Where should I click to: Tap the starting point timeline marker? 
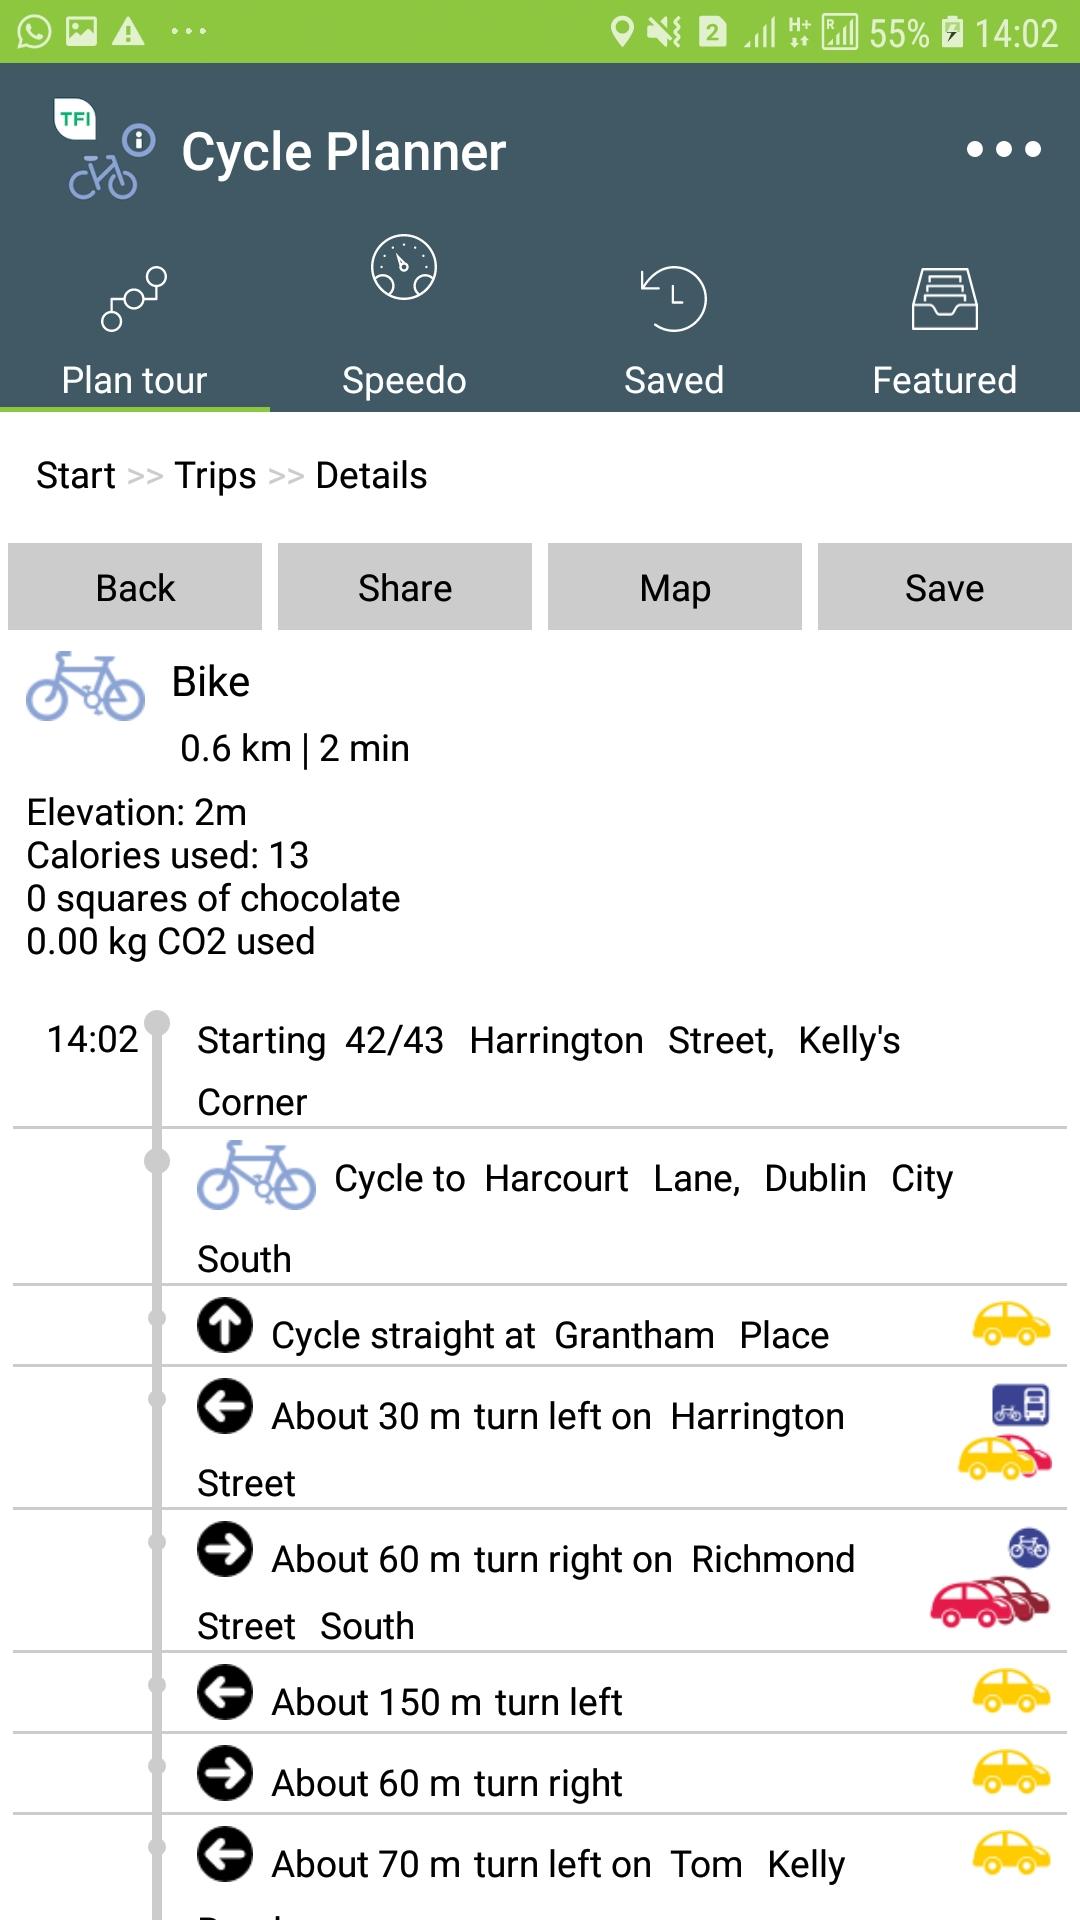click(157, 1023)
